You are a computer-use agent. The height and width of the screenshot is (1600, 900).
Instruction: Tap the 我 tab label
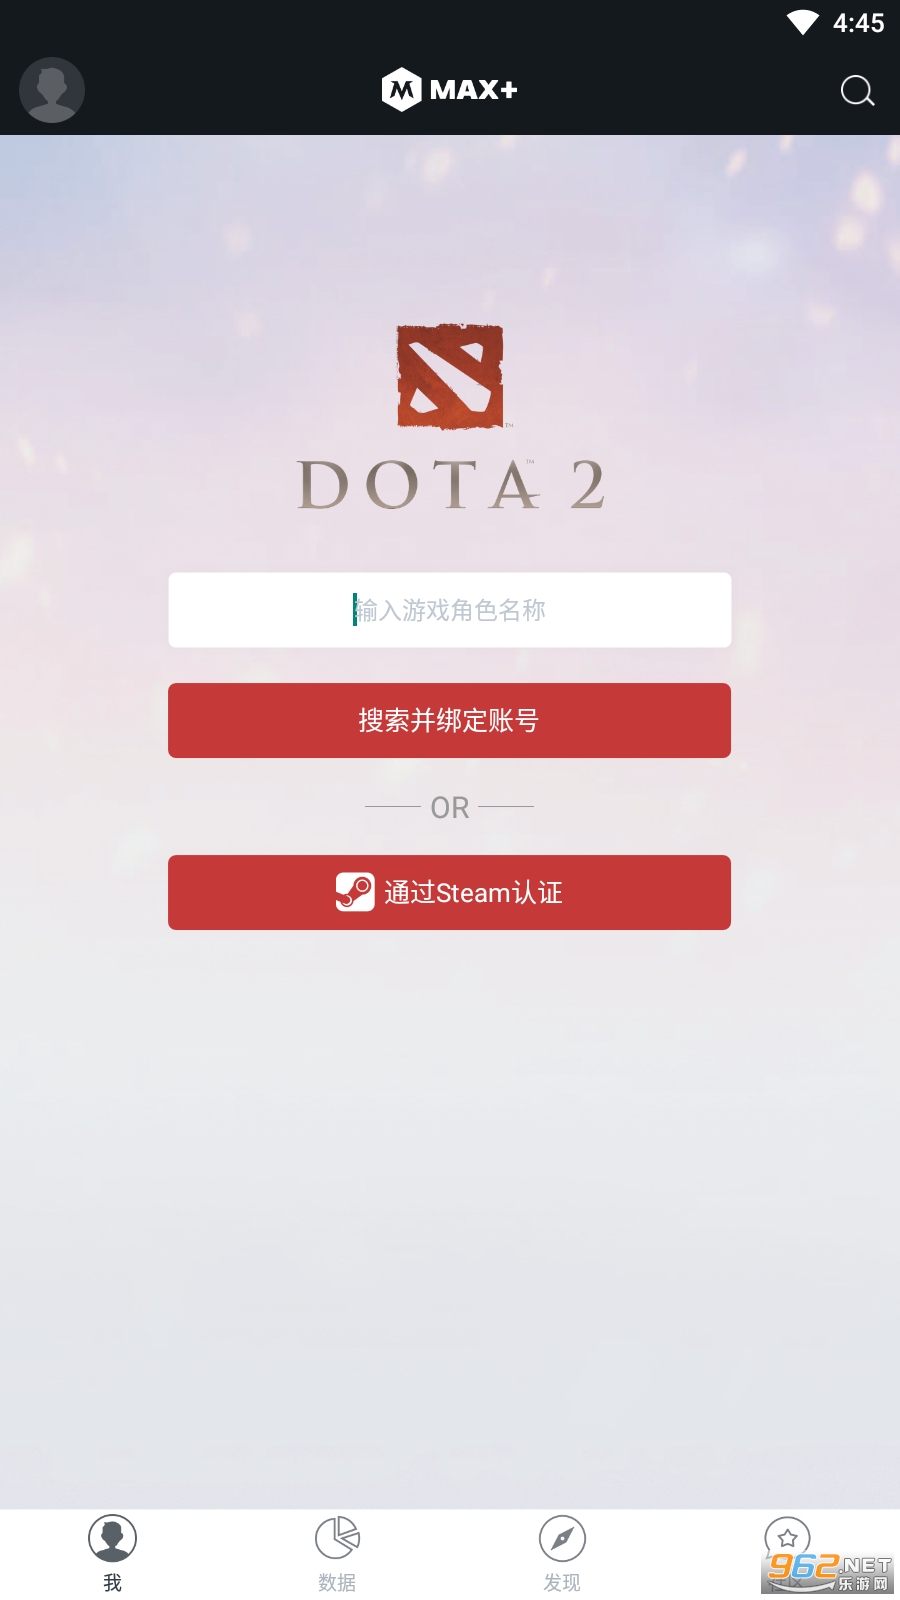(x=112, y=1583)
